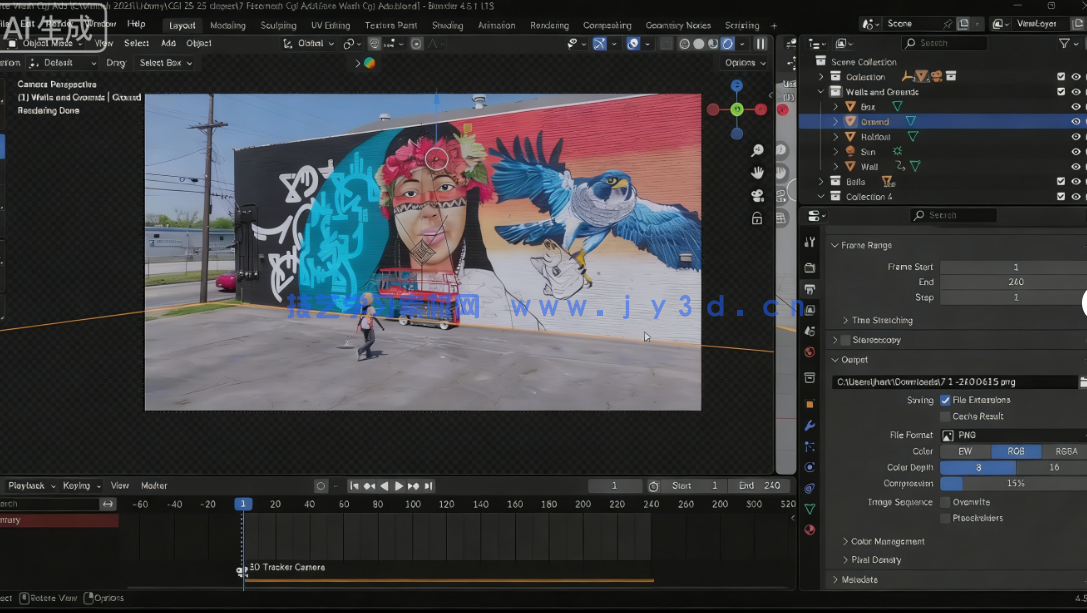Click the camera view icon in viewport

[x=757, y=195]
